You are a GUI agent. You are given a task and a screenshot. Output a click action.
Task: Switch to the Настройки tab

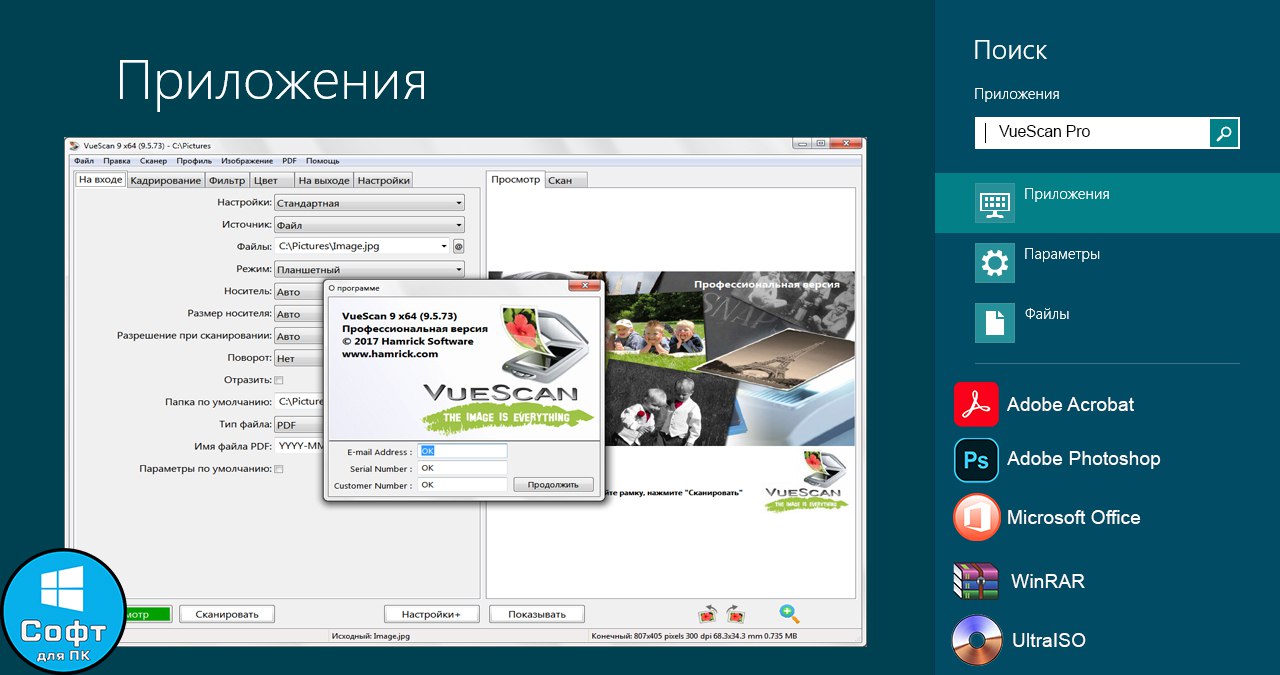(383, 180)
